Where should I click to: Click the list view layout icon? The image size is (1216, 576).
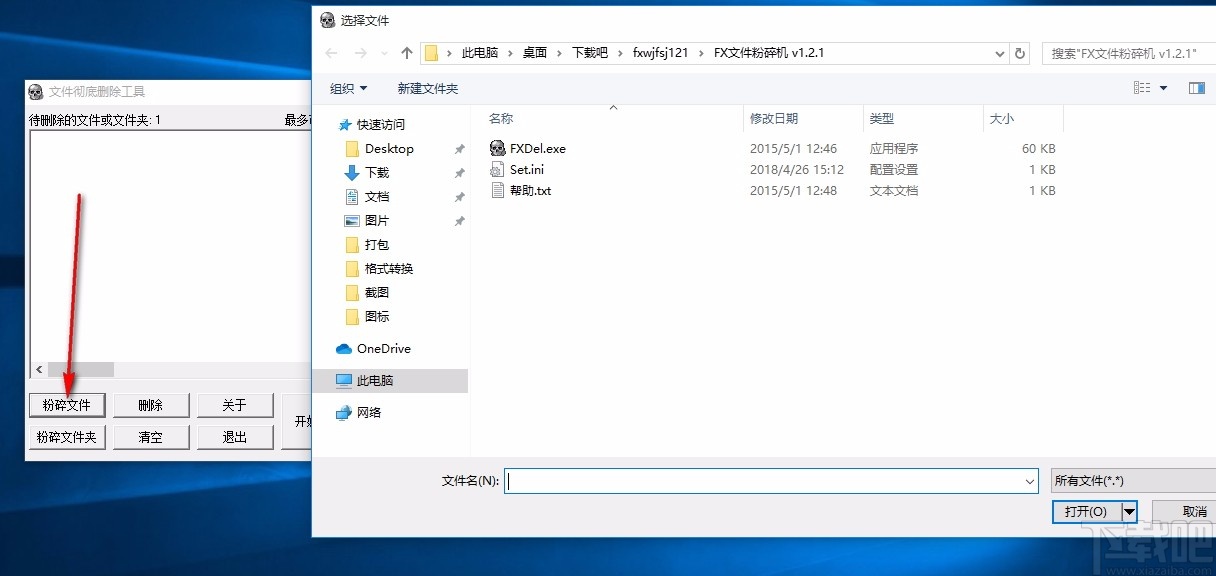(1140, 87)
